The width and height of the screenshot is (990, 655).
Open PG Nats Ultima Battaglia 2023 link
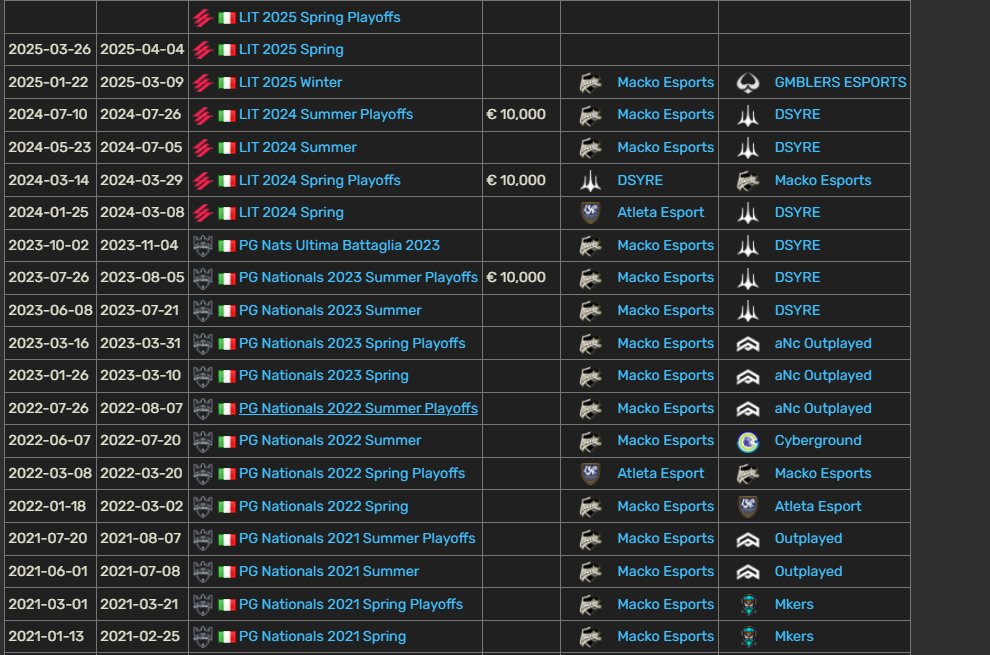339,245
